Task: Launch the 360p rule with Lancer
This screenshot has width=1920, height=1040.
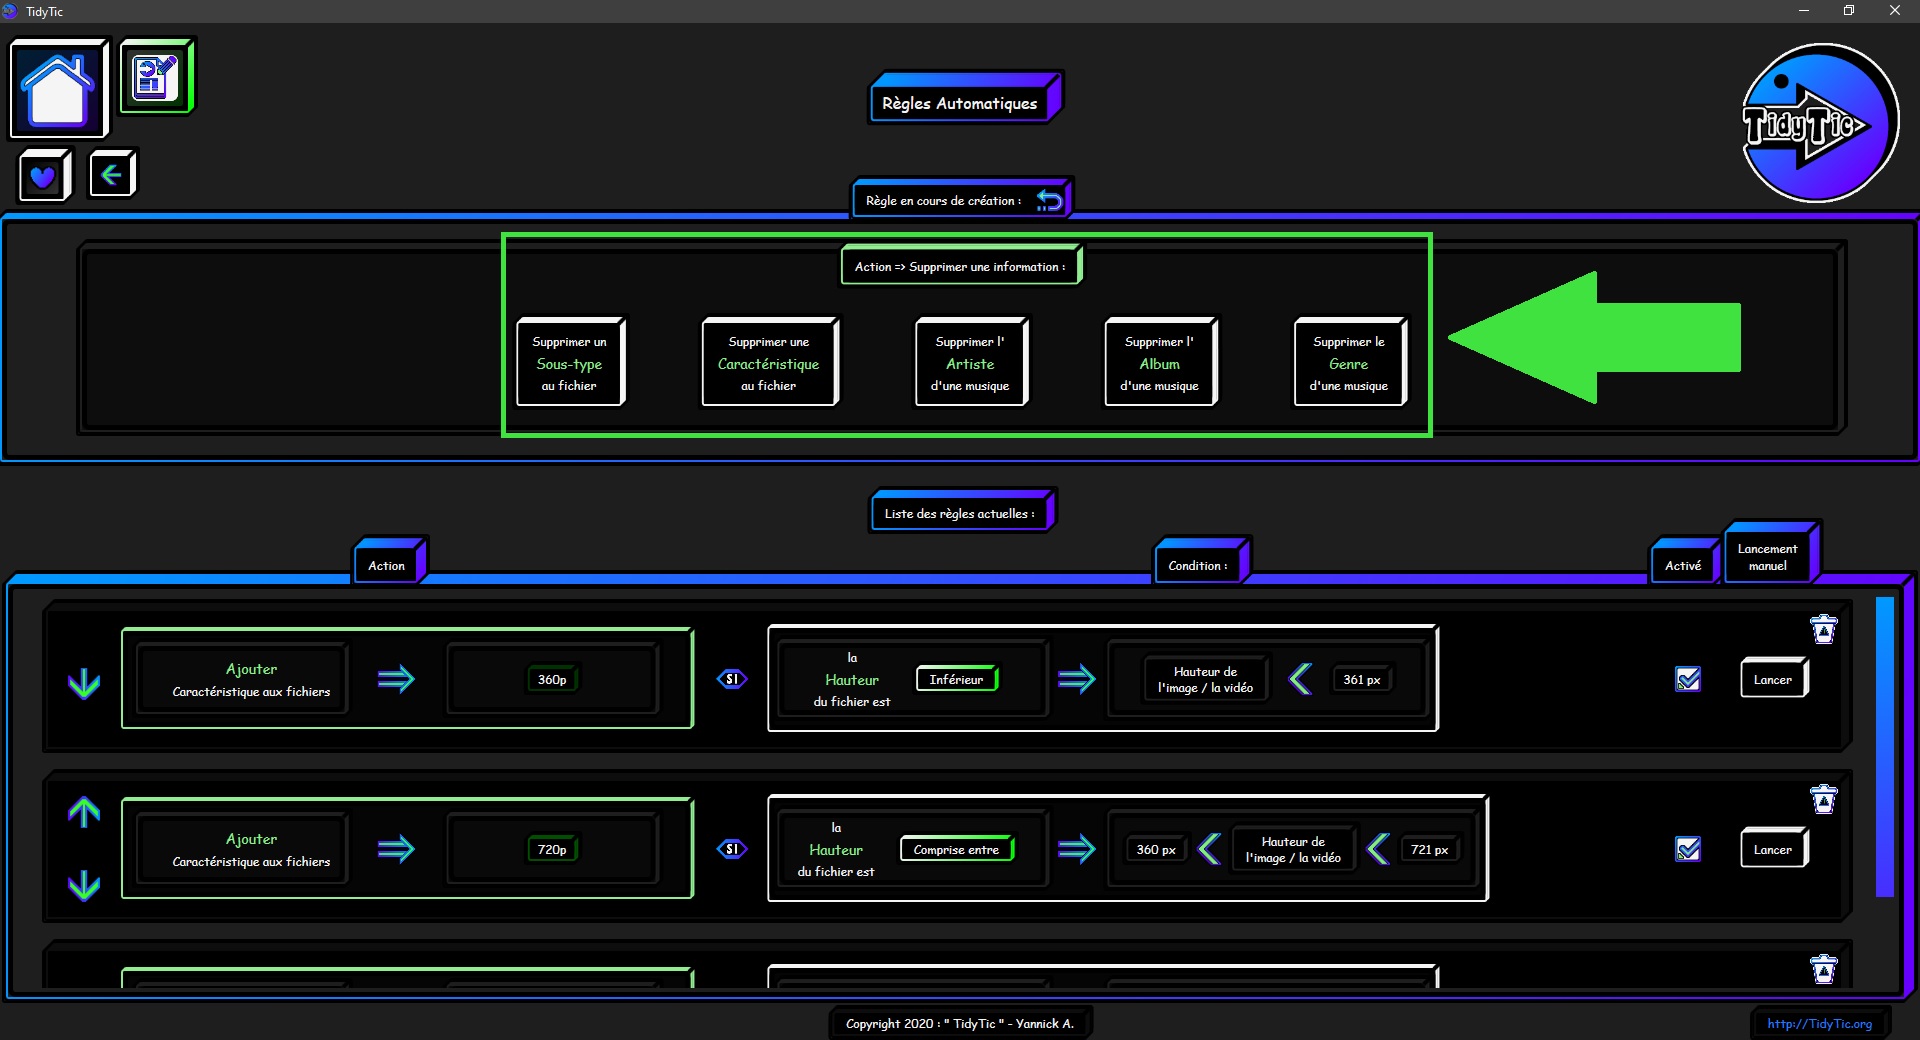Action: 1772,679
